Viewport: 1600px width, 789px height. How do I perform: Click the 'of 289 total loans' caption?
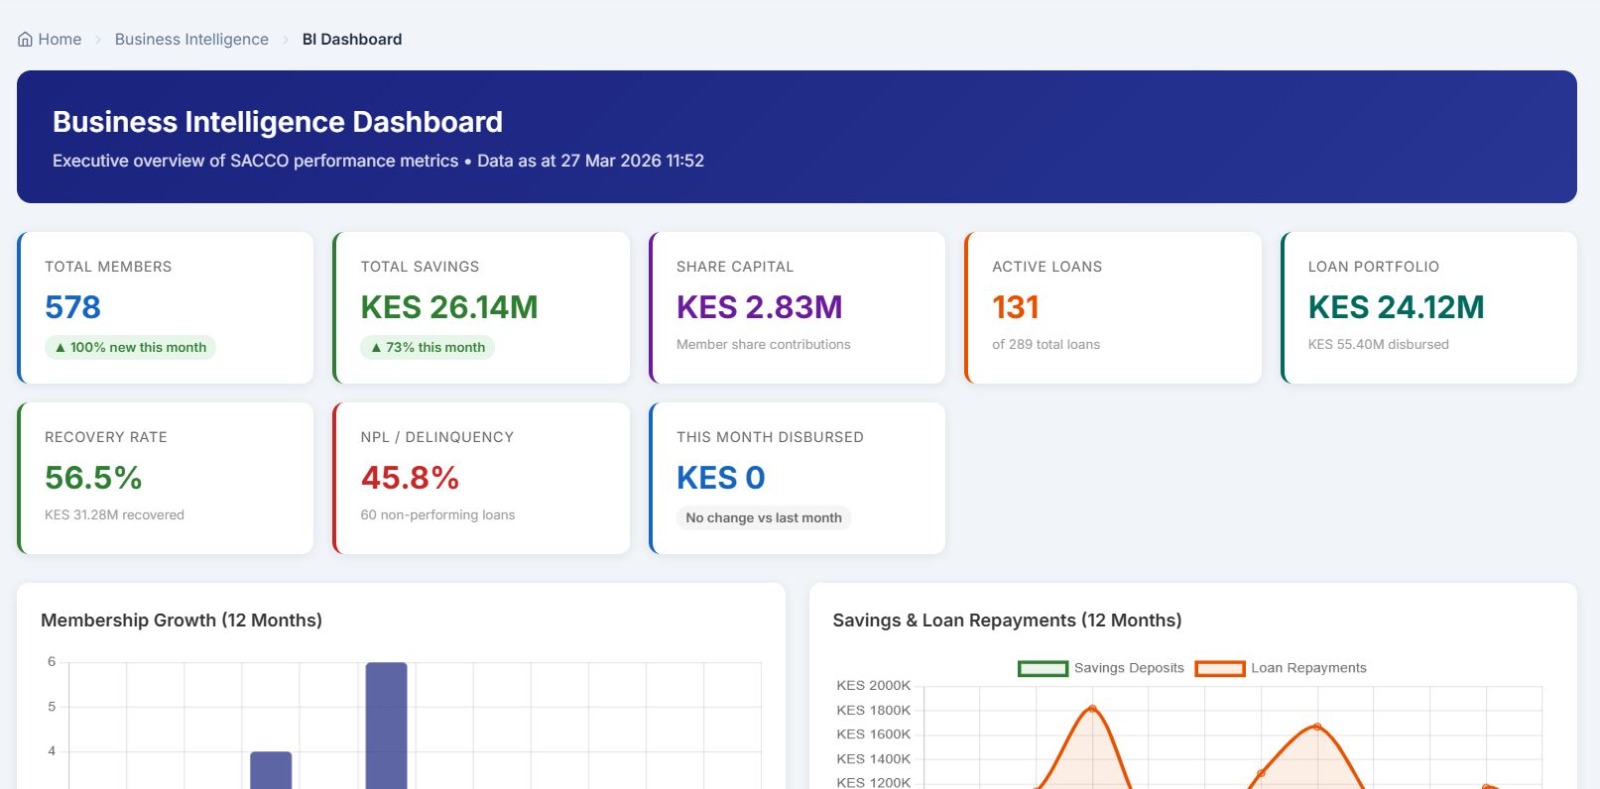coord(1046,345)
